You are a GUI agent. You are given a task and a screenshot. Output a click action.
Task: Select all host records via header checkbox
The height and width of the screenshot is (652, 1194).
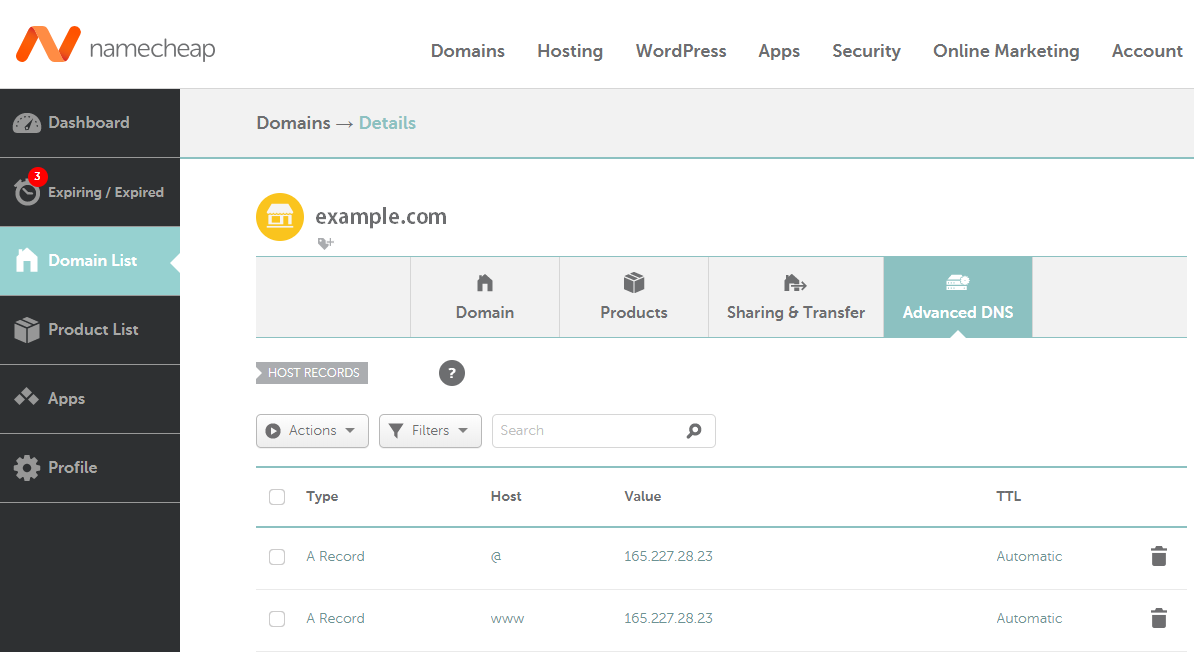coord(277,496)
